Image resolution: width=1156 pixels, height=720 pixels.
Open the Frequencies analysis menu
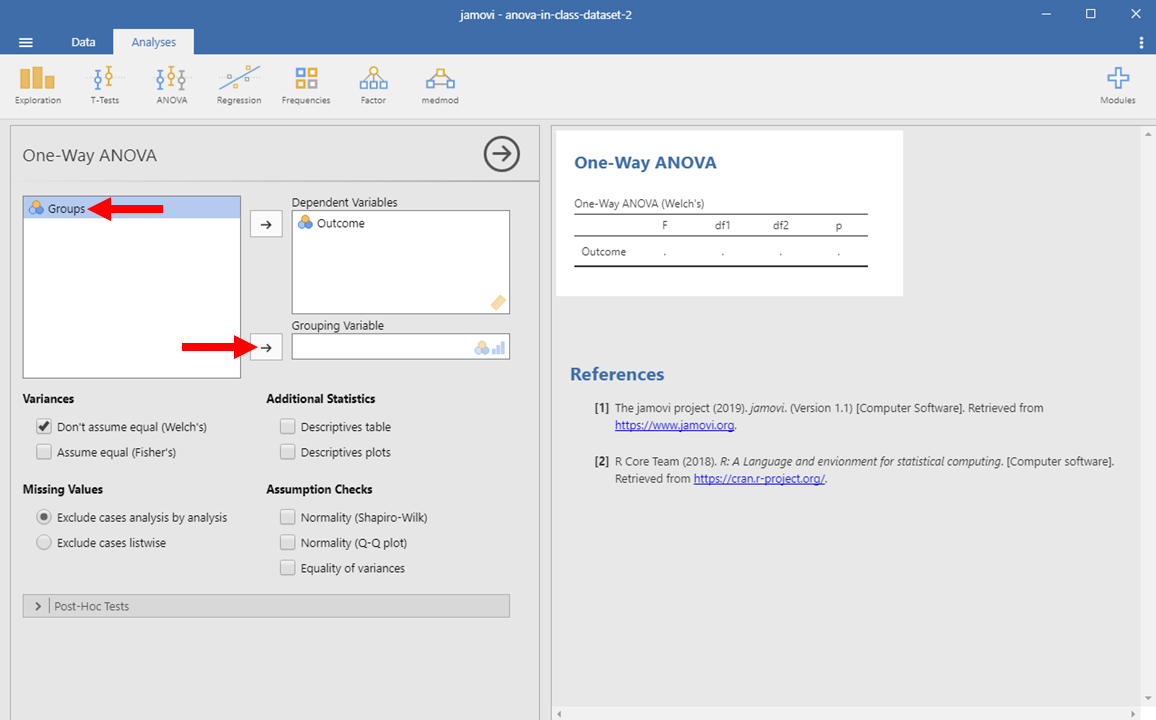click(x=306, y=84)
